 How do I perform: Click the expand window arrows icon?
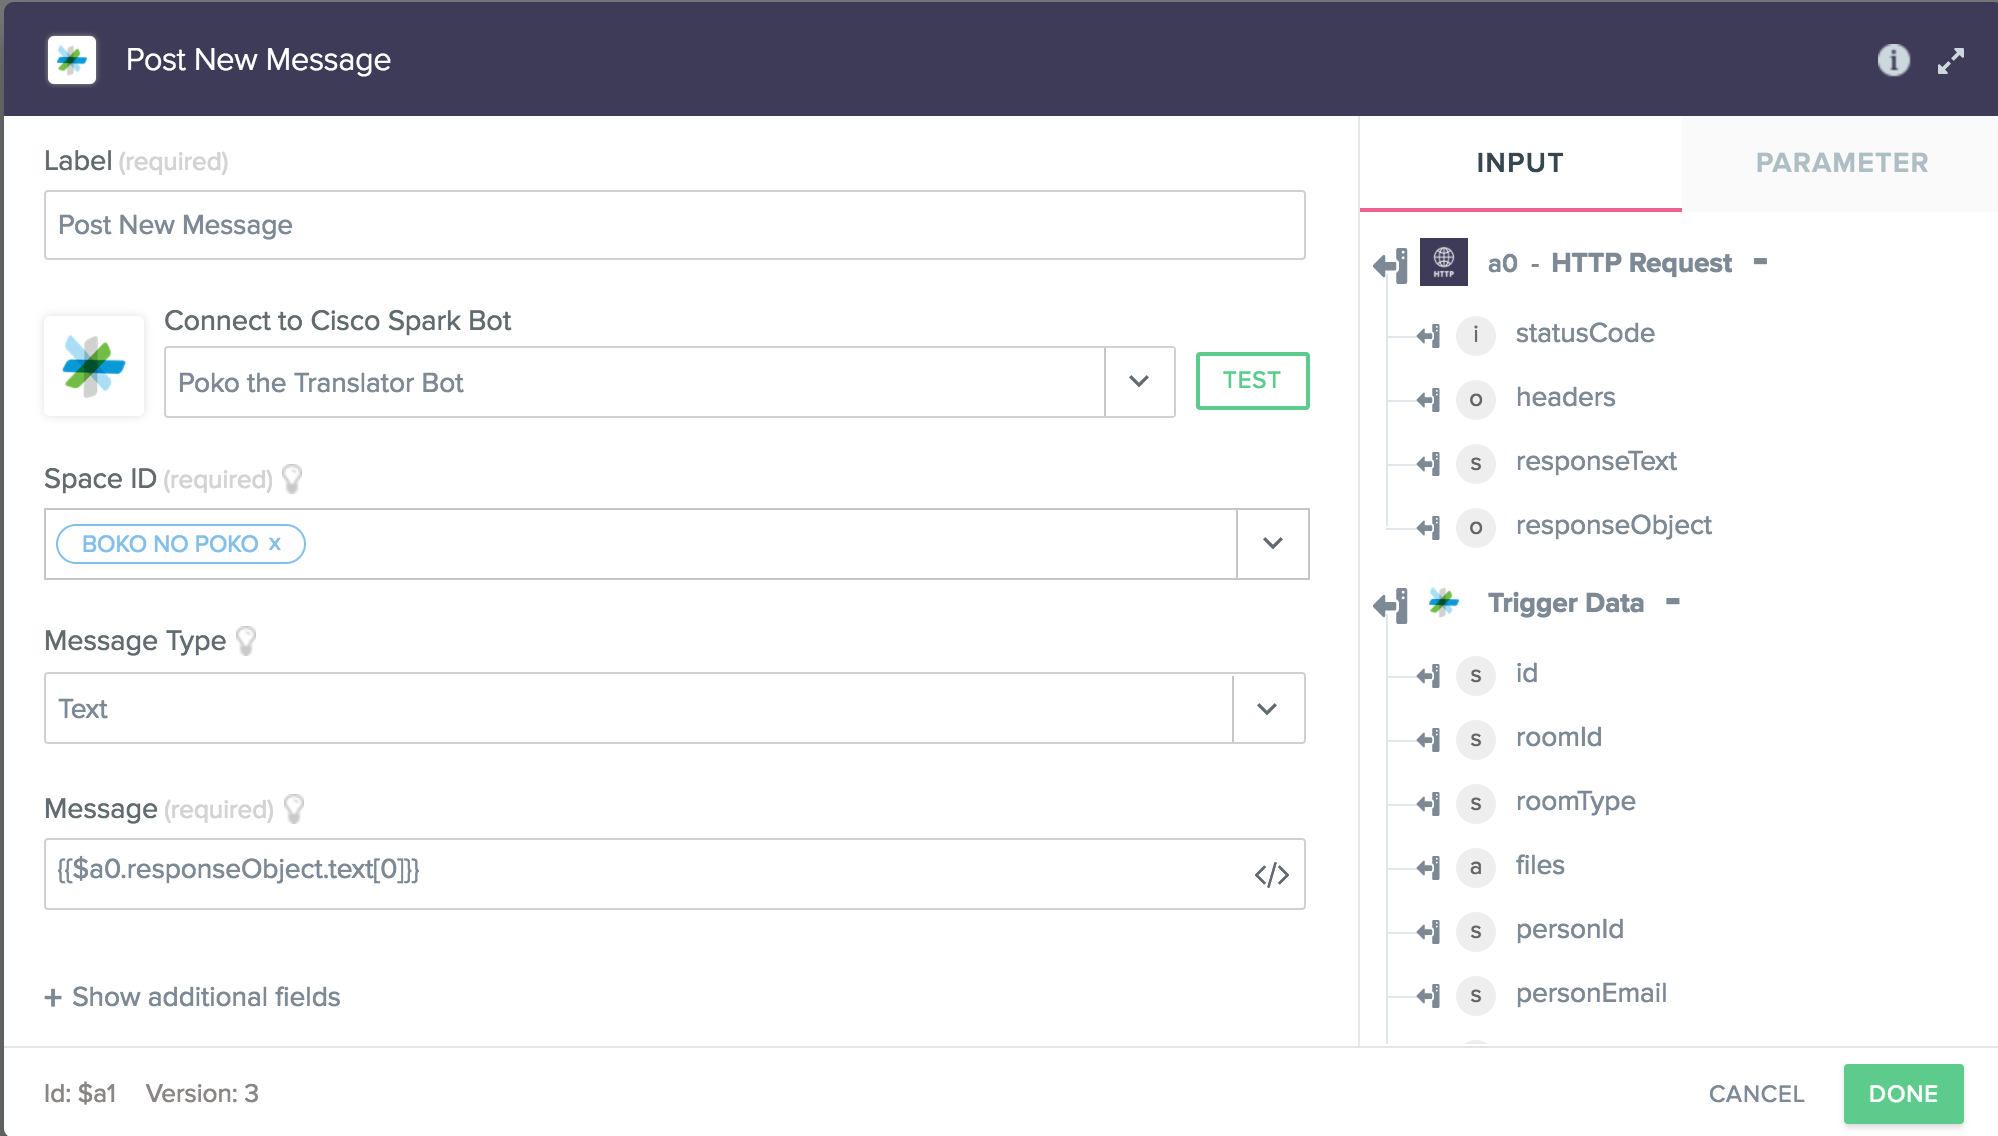pos(1950,61)
